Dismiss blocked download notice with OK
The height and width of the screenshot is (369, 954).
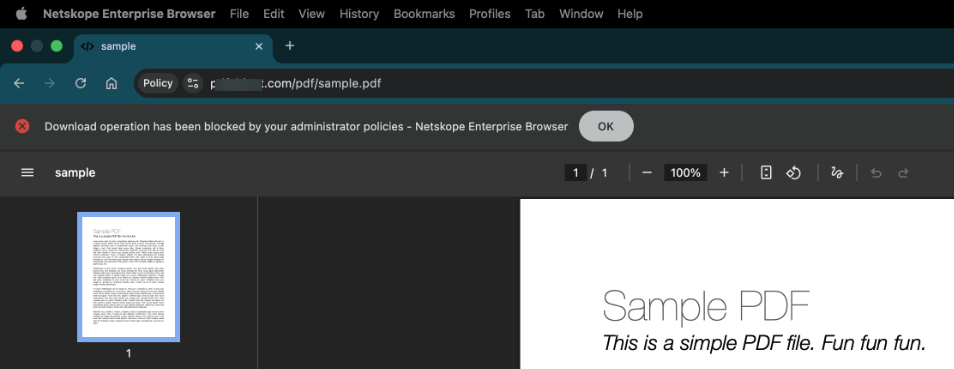606,126
